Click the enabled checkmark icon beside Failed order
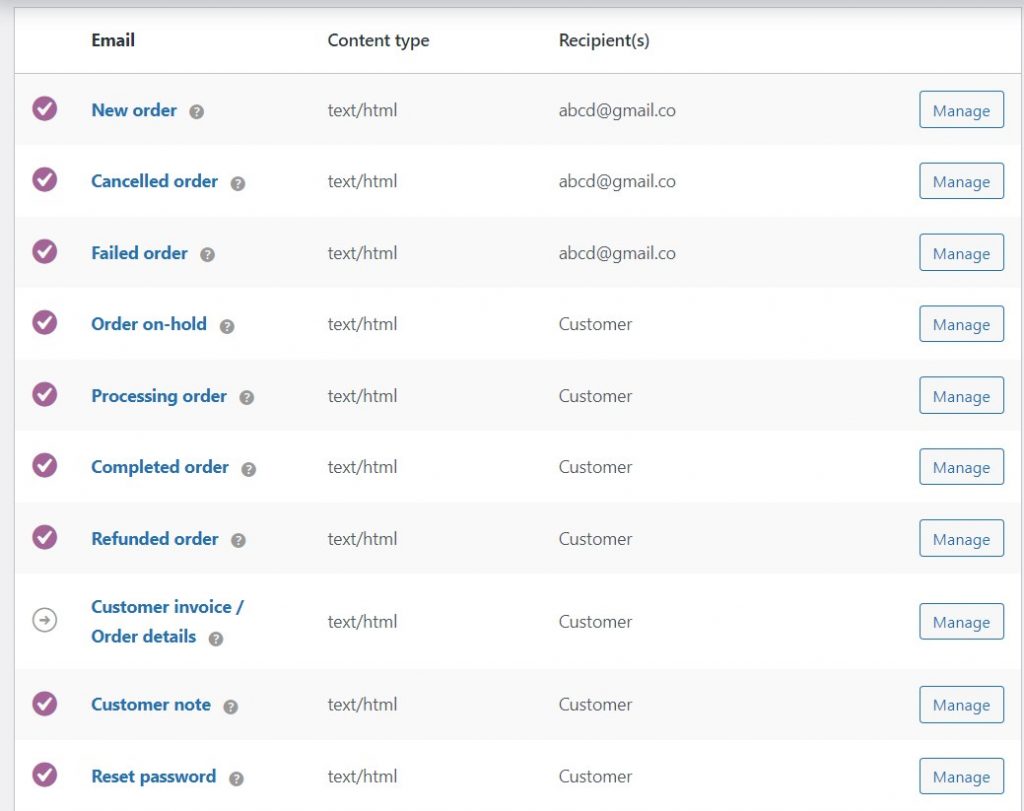Screen dimensions: 1024x811 coord(44,251)
